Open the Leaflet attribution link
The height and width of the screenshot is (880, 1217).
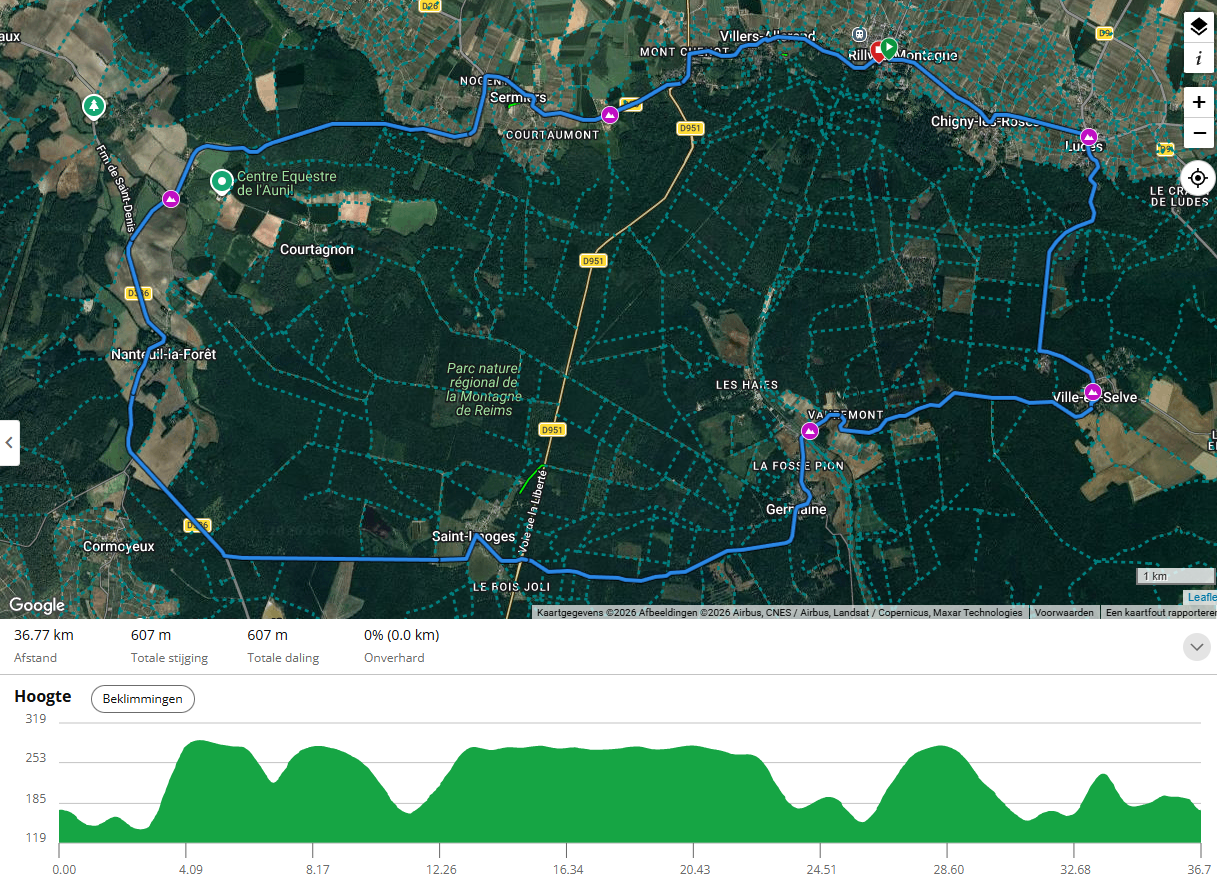1201,597
